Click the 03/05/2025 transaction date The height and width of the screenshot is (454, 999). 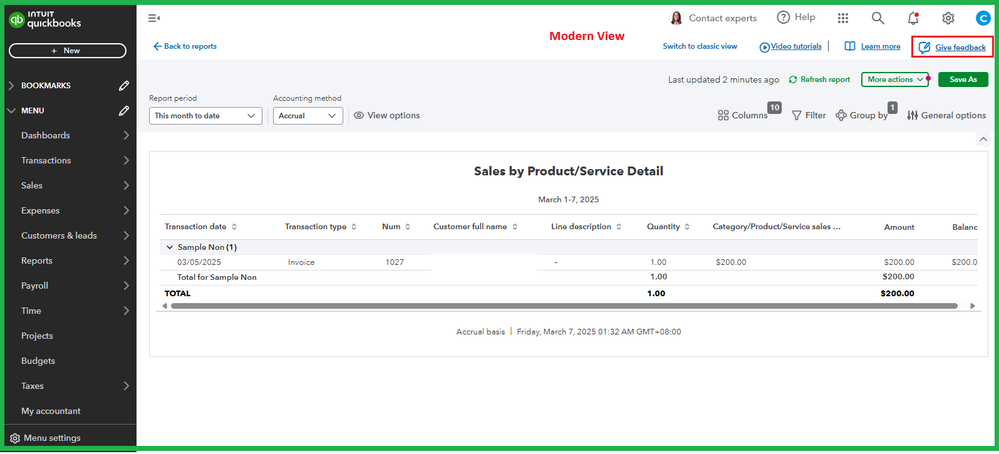199,262
